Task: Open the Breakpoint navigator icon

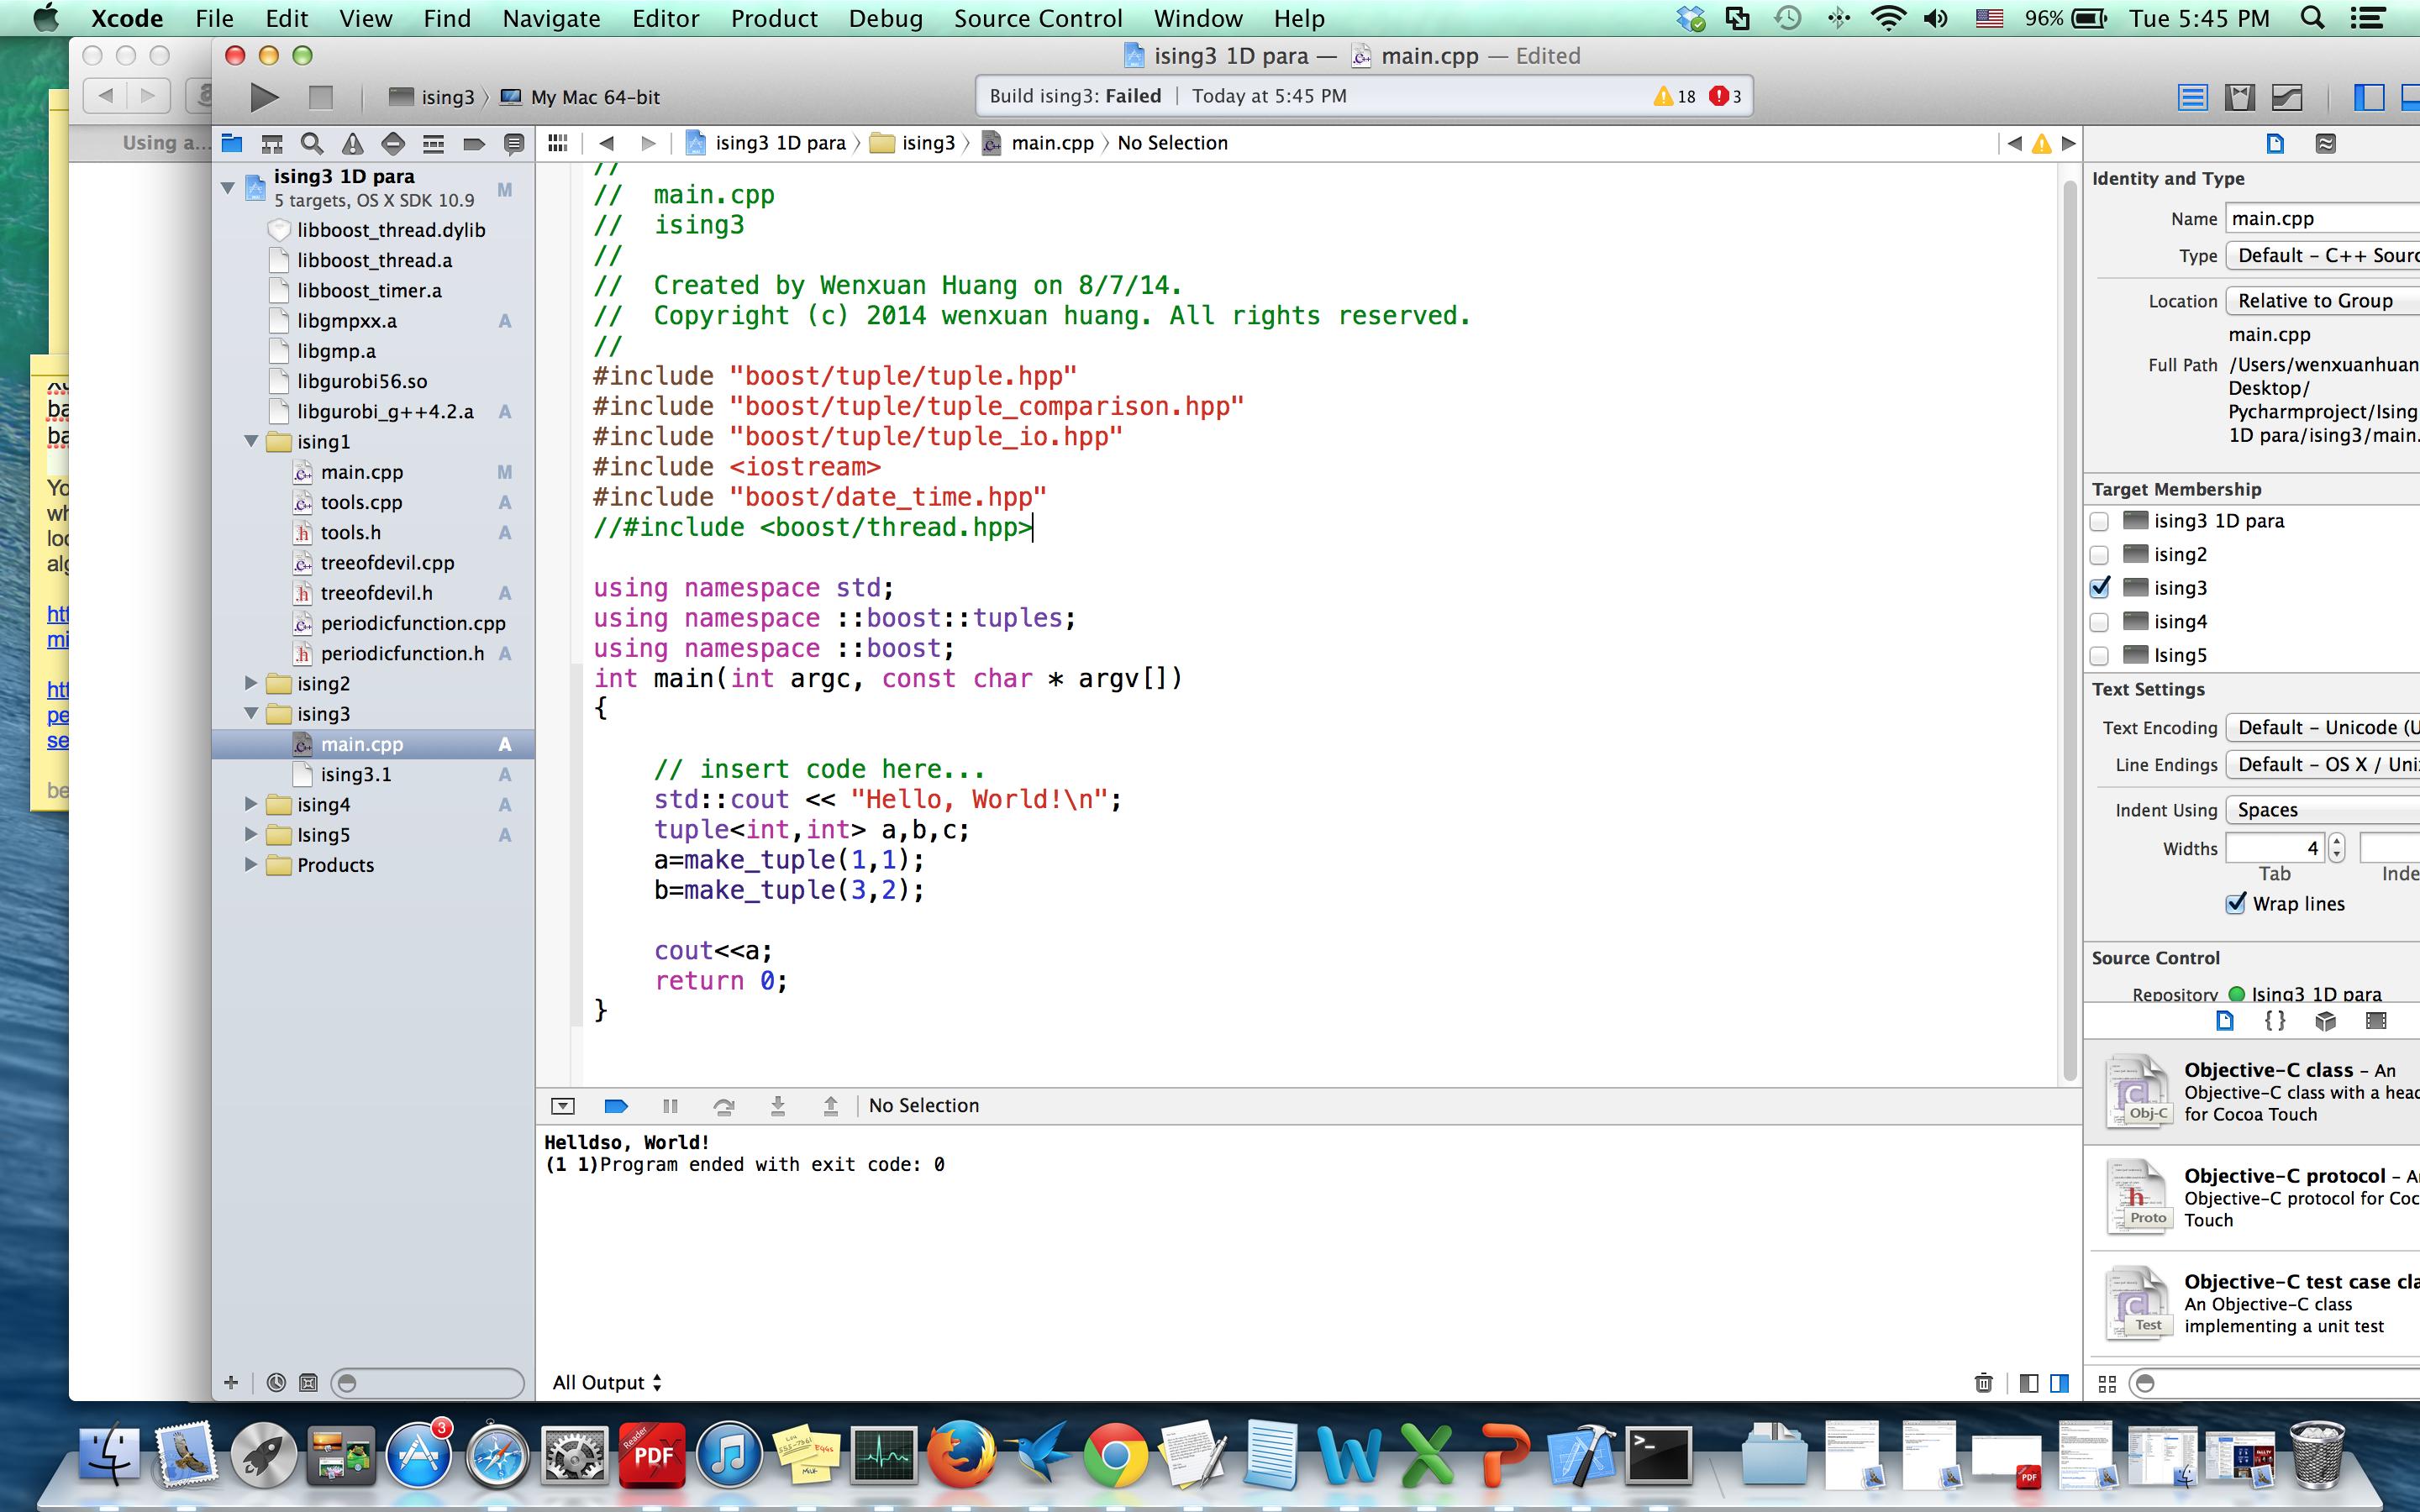Action: pyautogui.click(x=474, y=143)
